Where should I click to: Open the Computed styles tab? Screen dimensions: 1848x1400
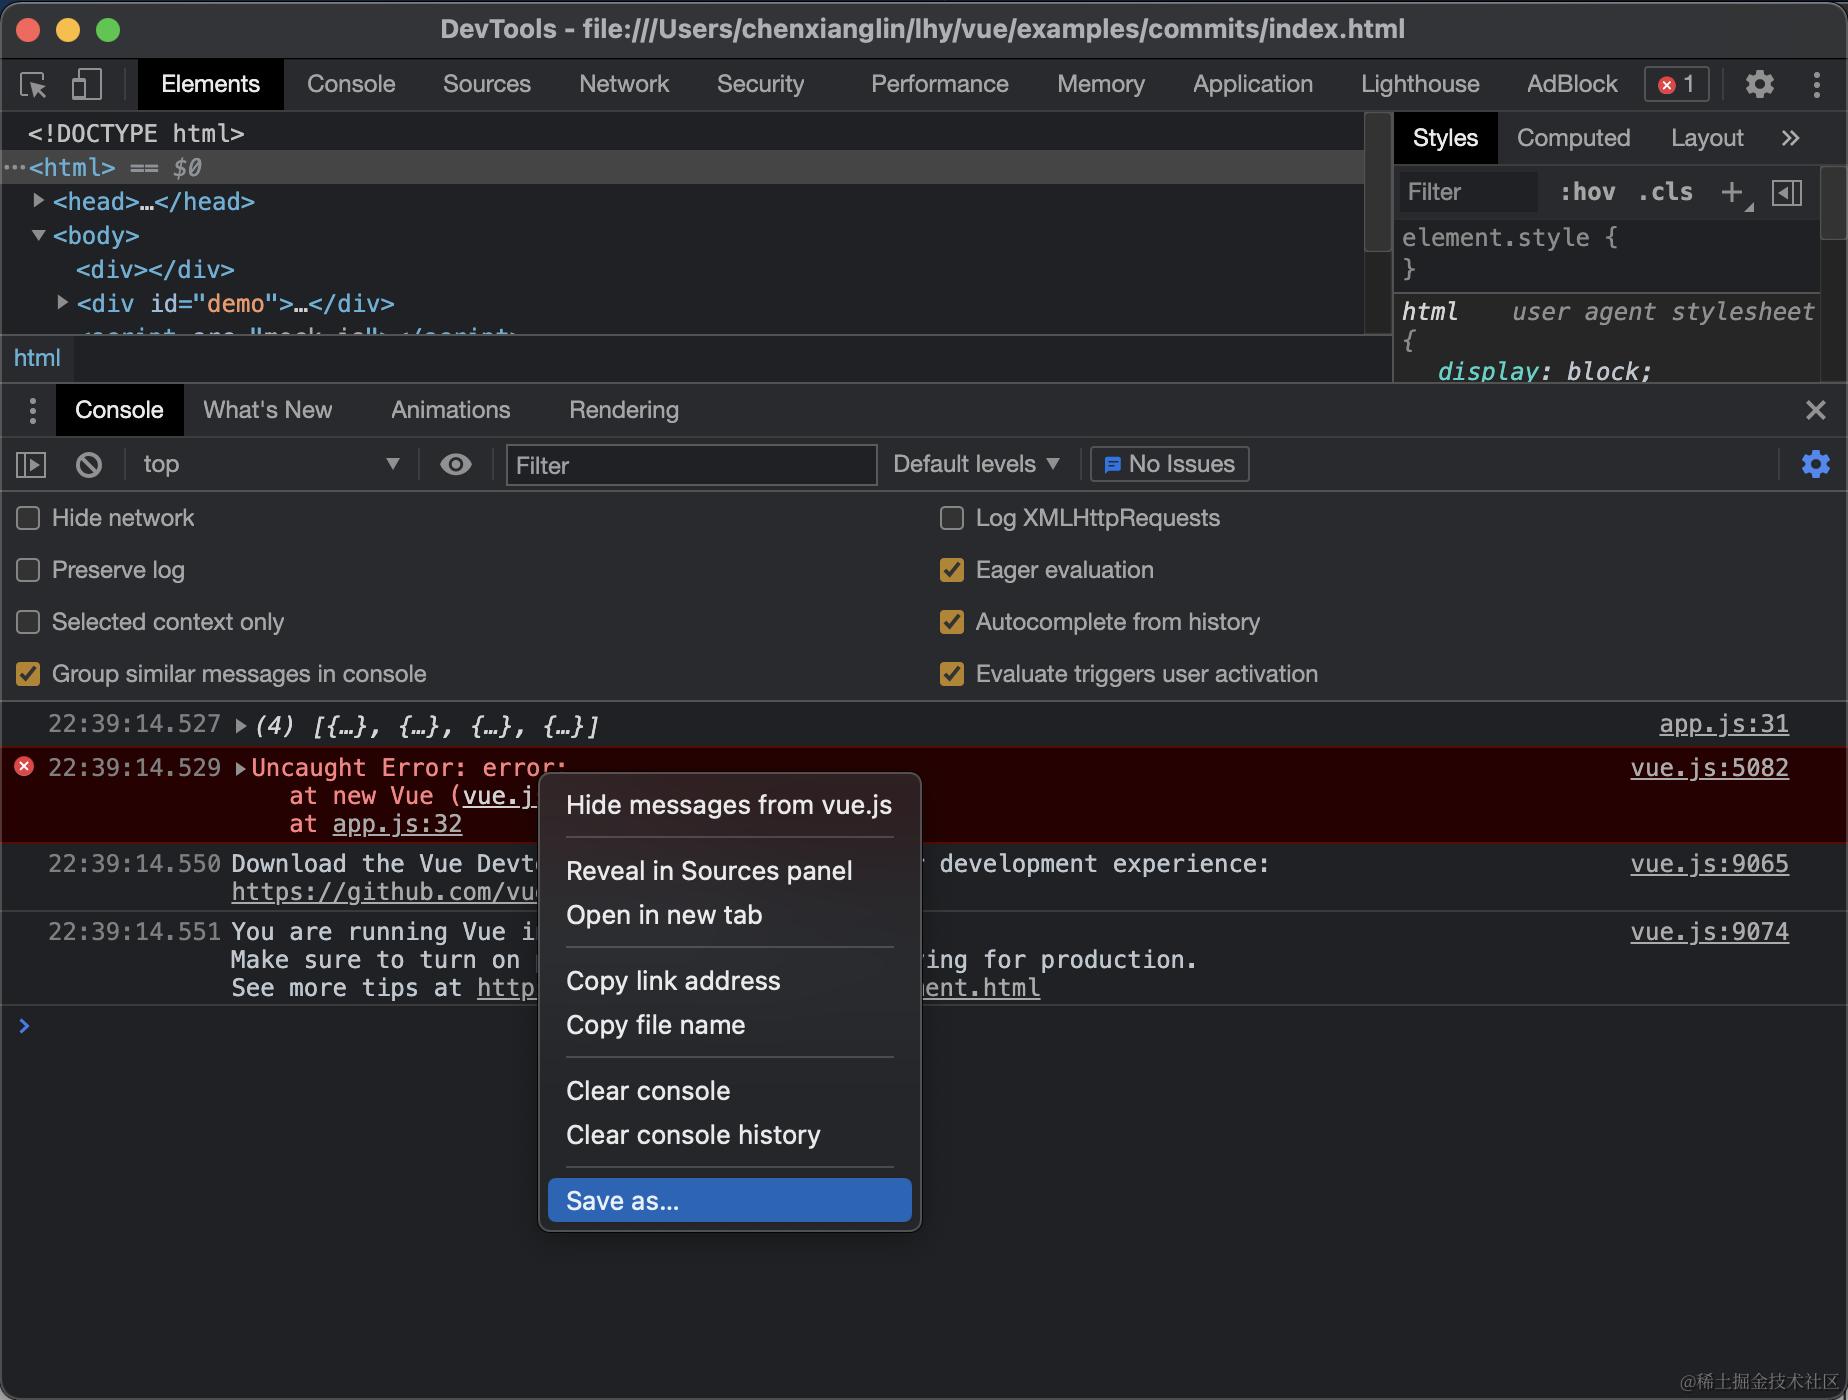click(1573, 138)
